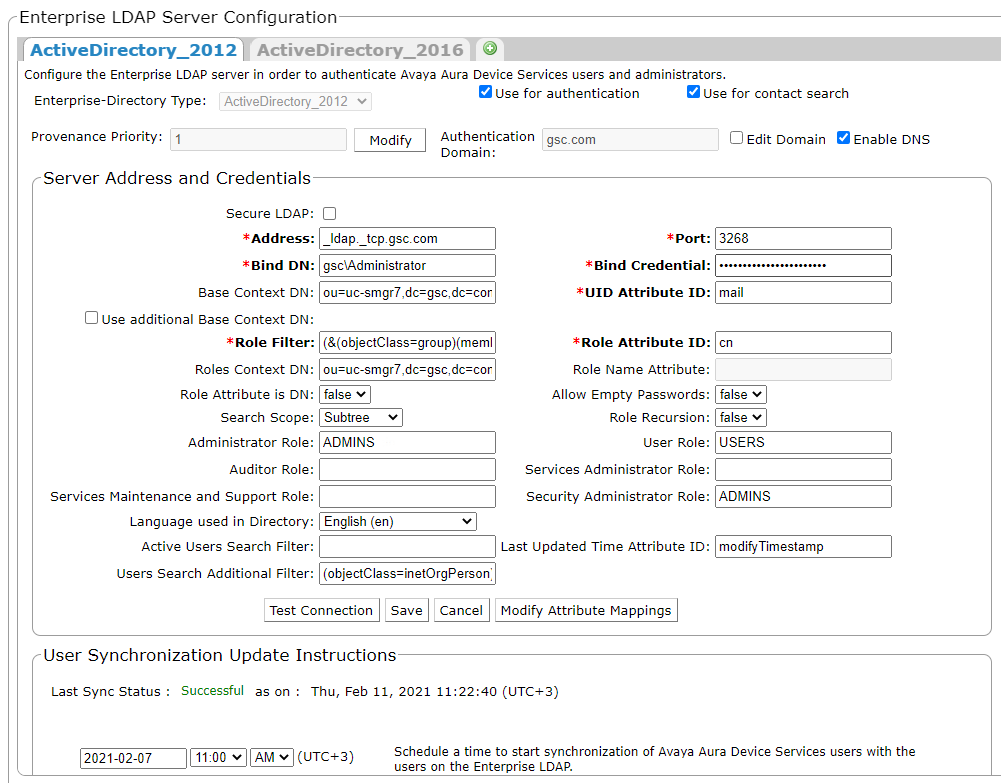Enable the Secure LDAP checkbox
The height and width of the screenshot is (783, 1001).
click(x=329, y=213)
